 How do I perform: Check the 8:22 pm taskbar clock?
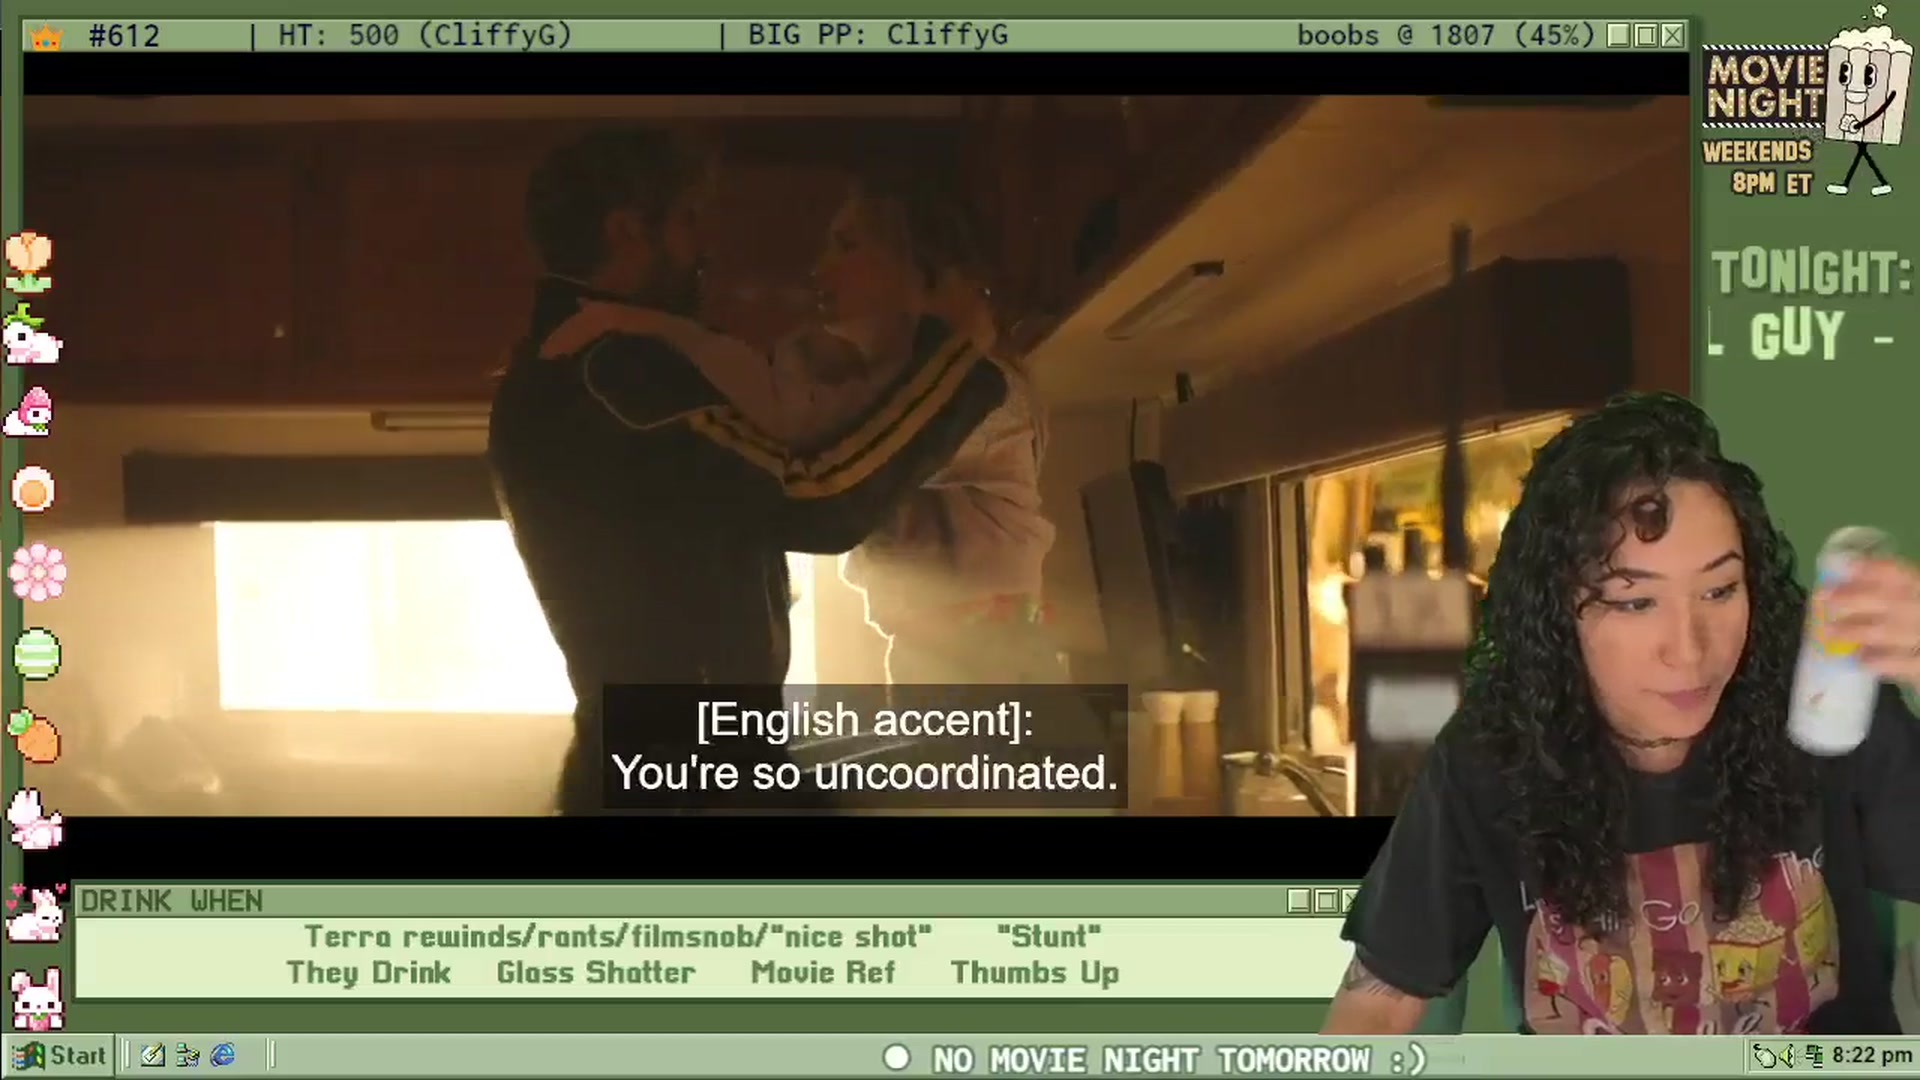point(1872,1056)
